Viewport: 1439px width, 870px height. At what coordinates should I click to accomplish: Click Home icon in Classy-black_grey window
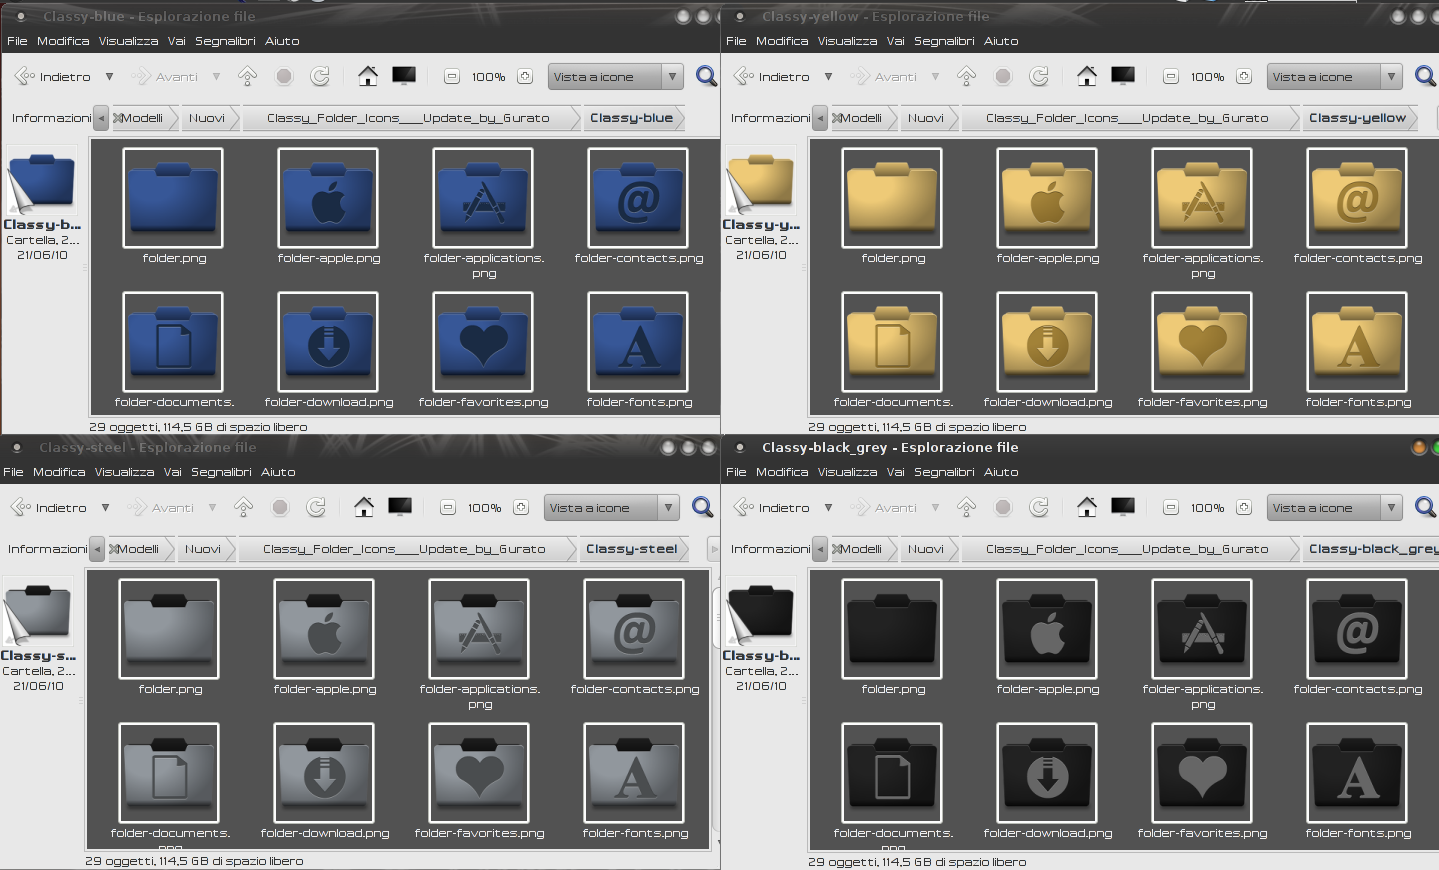[x=1086, y=507]
